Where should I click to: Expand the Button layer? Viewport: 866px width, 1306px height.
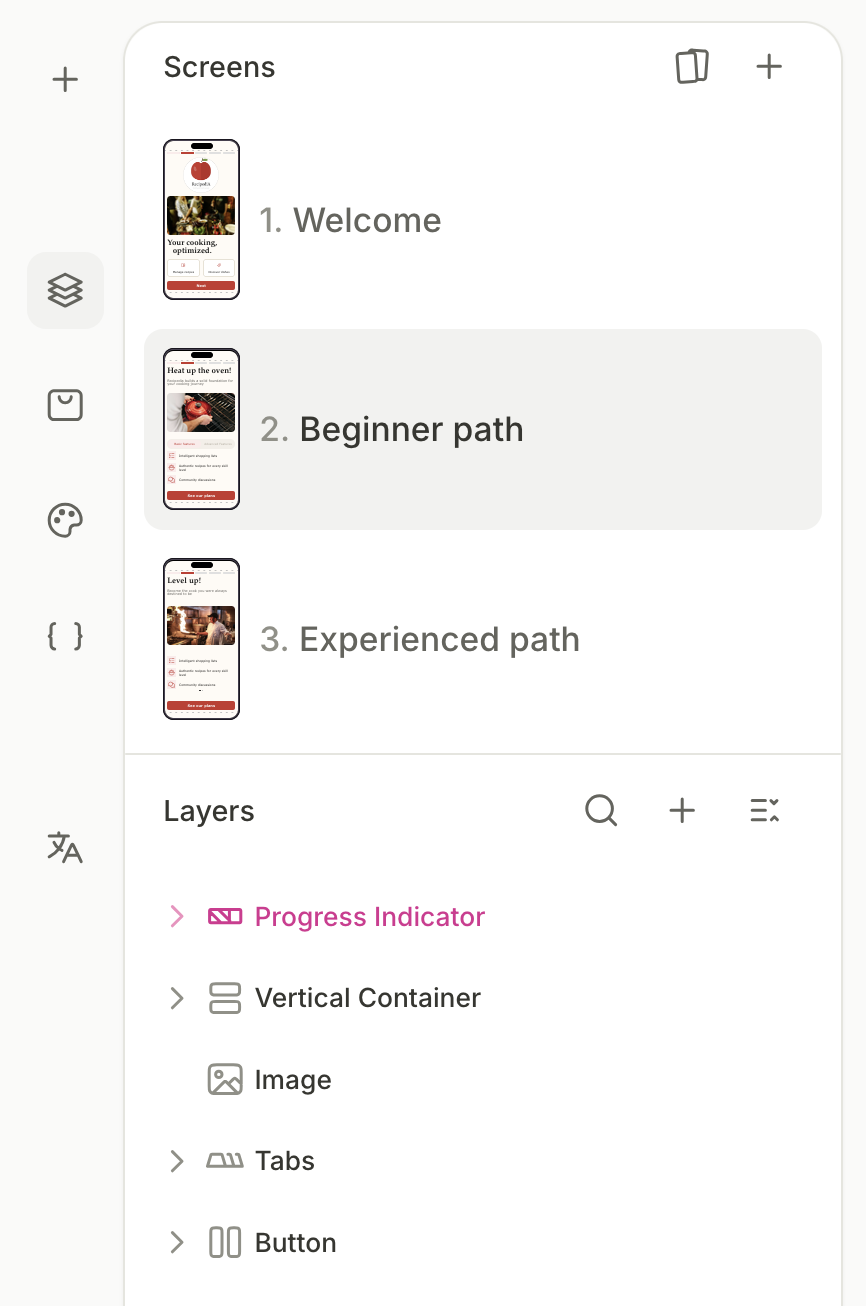[x=177, y=1243]
